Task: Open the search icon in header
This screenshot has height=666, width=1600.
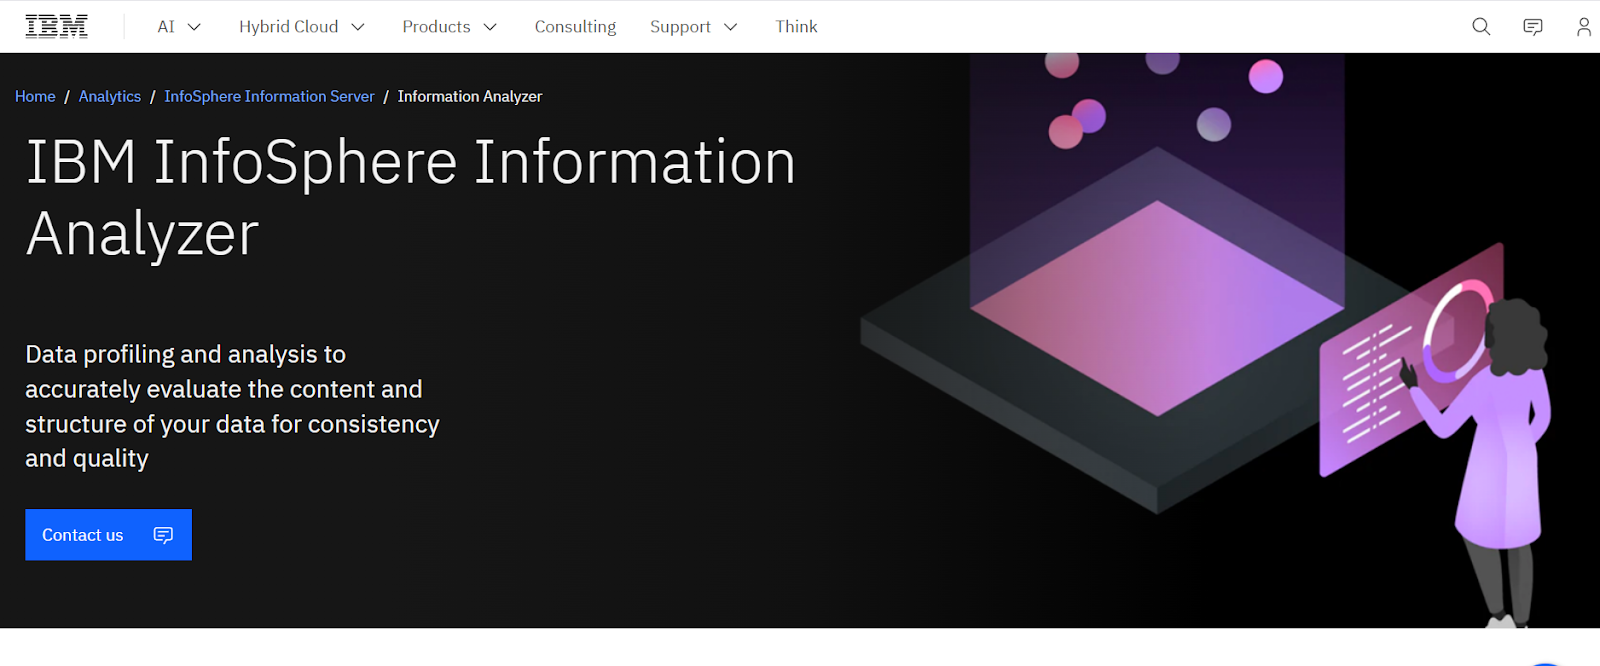Action: coord(1481,27)
